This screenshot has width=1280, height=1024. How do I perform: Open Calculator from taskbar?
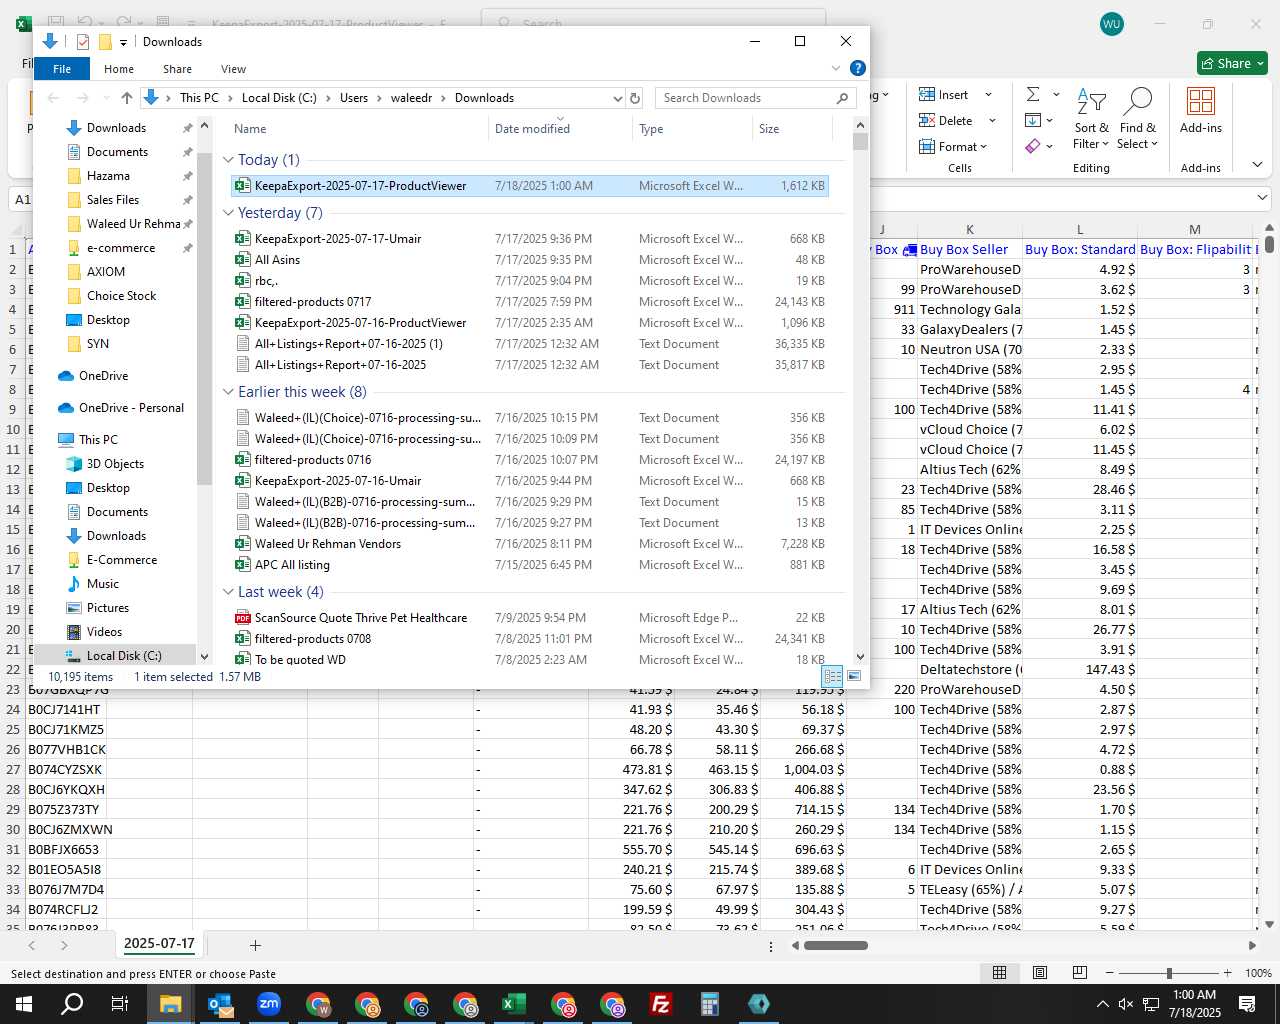click(x=709, y=1004)
